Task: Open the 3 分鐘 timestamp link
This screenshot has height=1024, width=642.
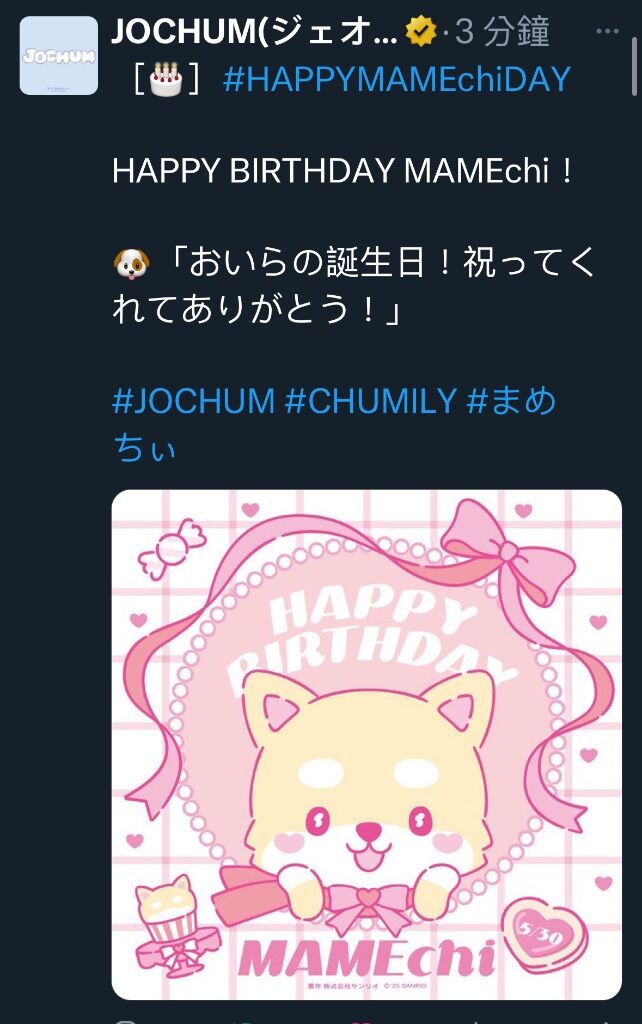Action: (502, 31)
